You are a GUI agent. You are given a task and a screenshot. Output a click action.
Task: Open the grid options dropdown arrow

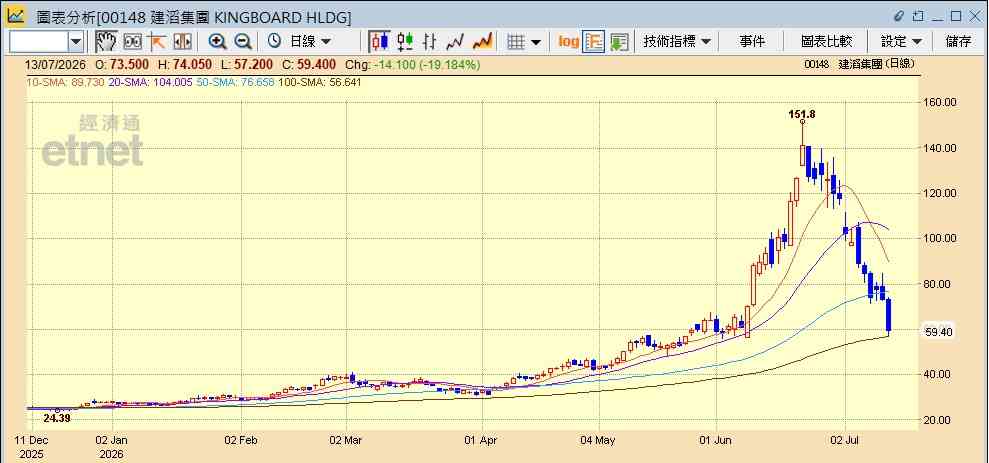point(535,42)
